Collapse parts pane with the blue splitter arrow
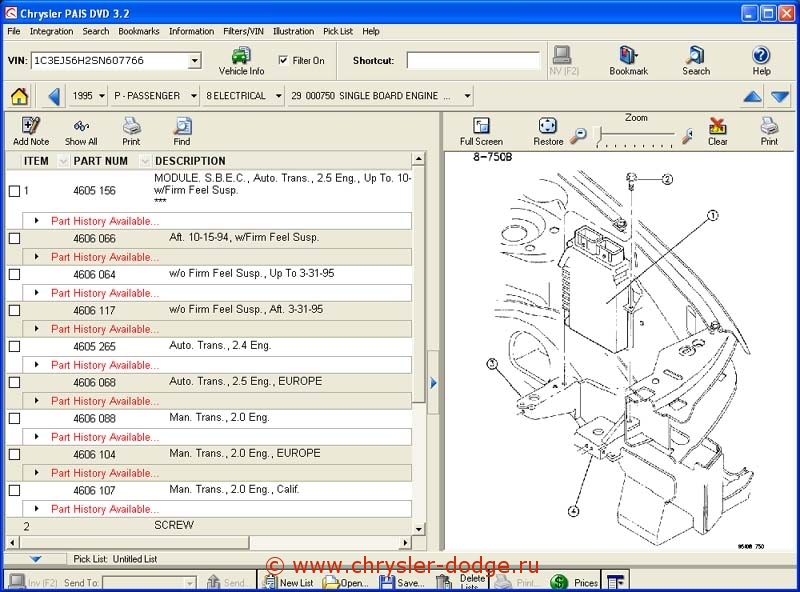 point(433,382)
